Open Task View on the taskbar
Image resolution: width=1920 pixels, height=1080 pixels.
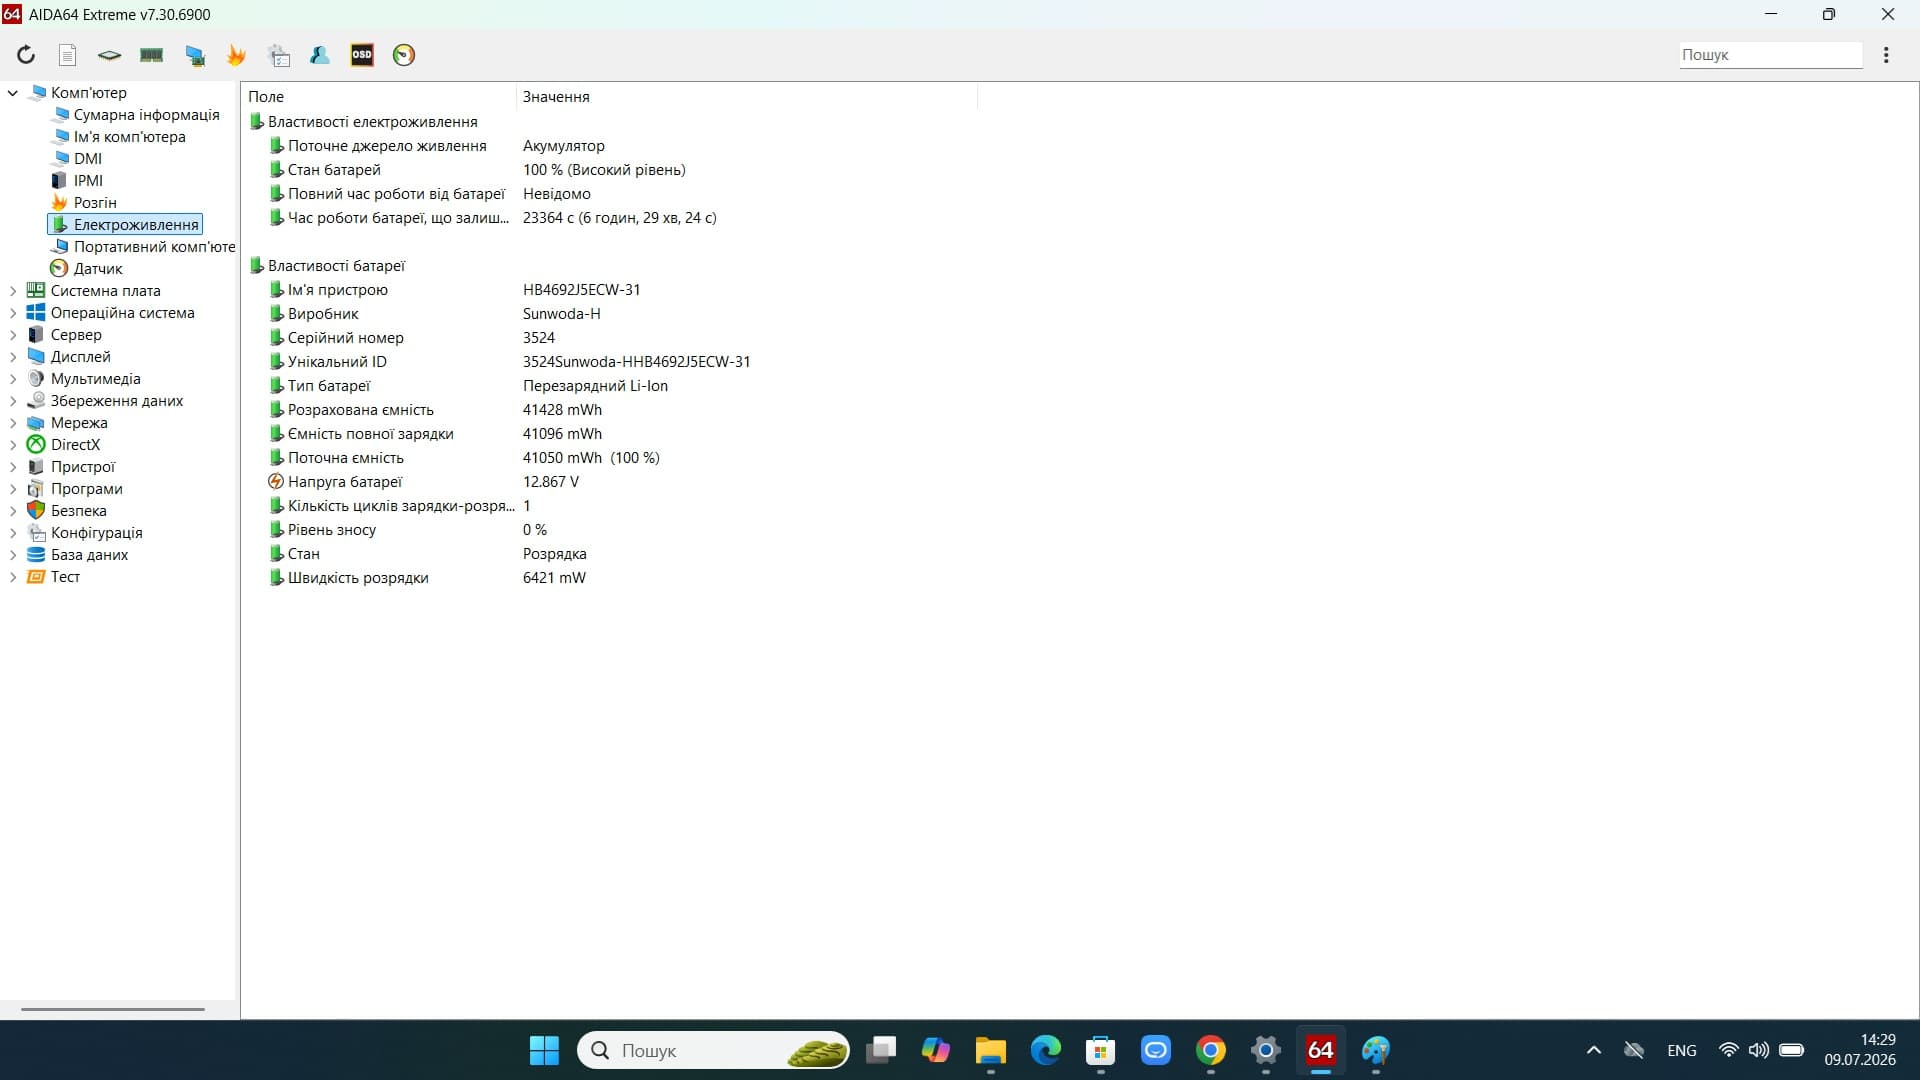881,1050
